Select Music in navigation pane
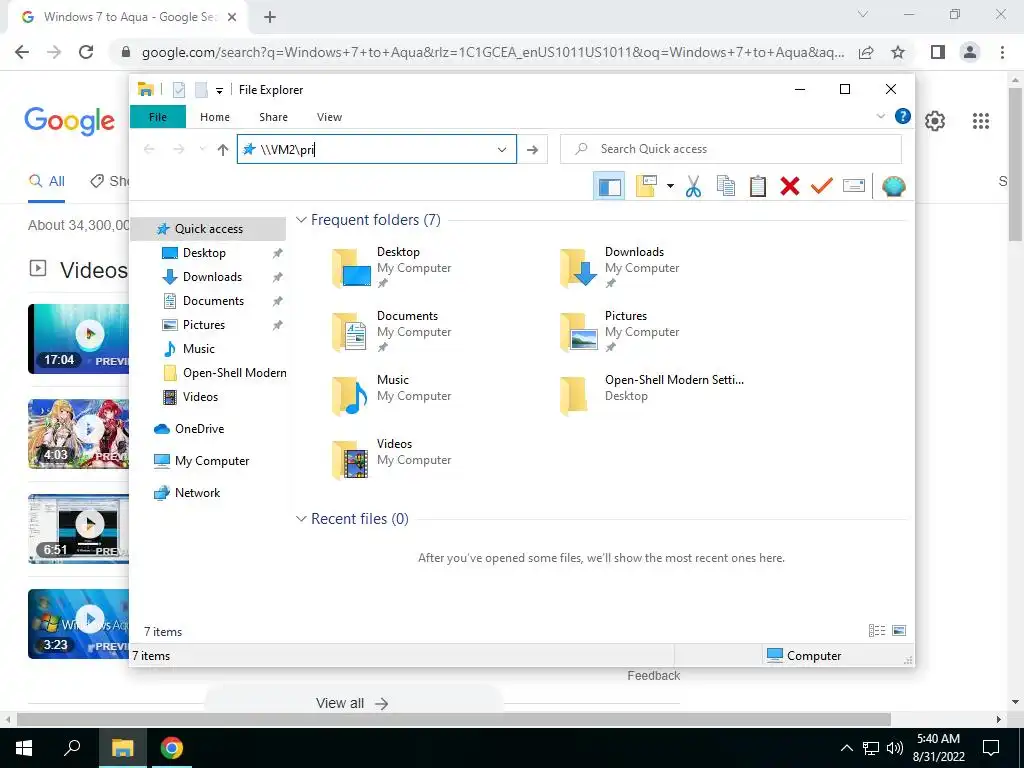This screenshot has height=768, width=1024. (198, 349)
